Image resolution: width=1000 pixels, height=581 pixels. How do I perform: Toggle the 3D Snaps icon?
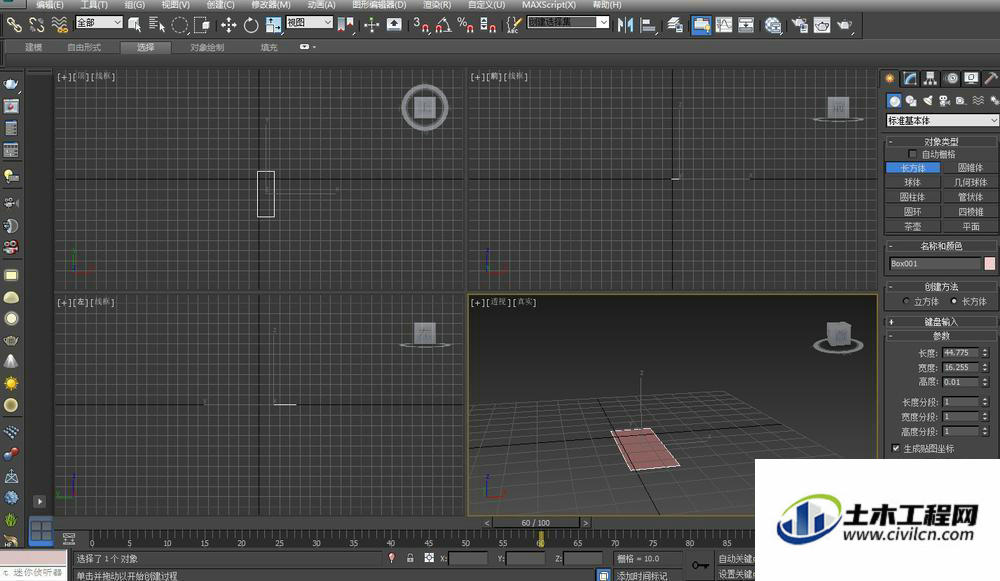tap(420, 25)
